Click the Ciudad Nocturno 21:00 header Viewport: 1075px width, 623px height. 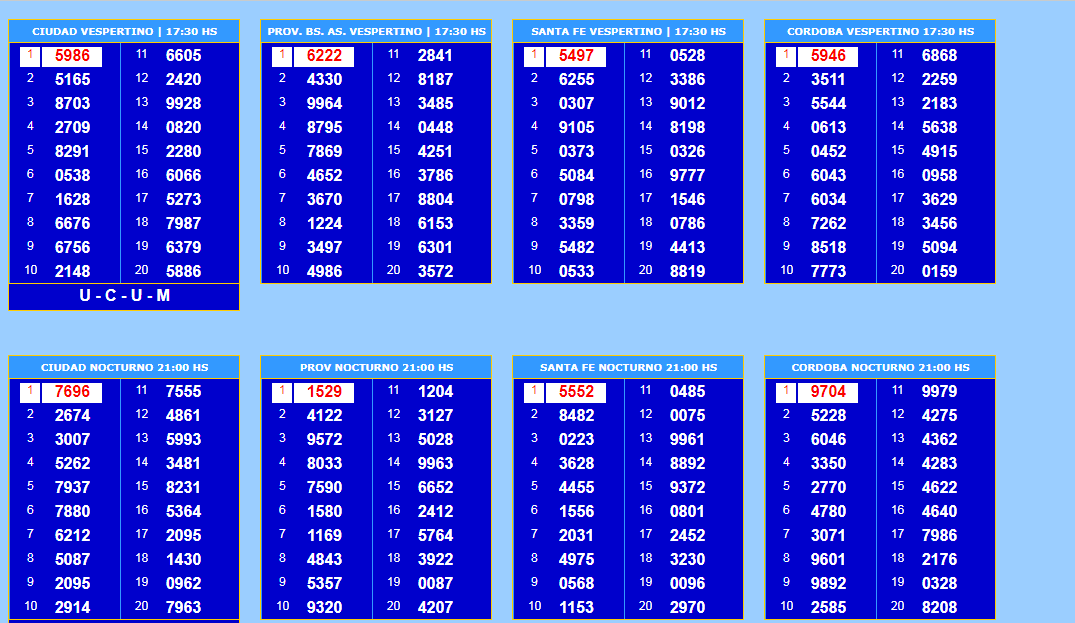pos(124,368)
